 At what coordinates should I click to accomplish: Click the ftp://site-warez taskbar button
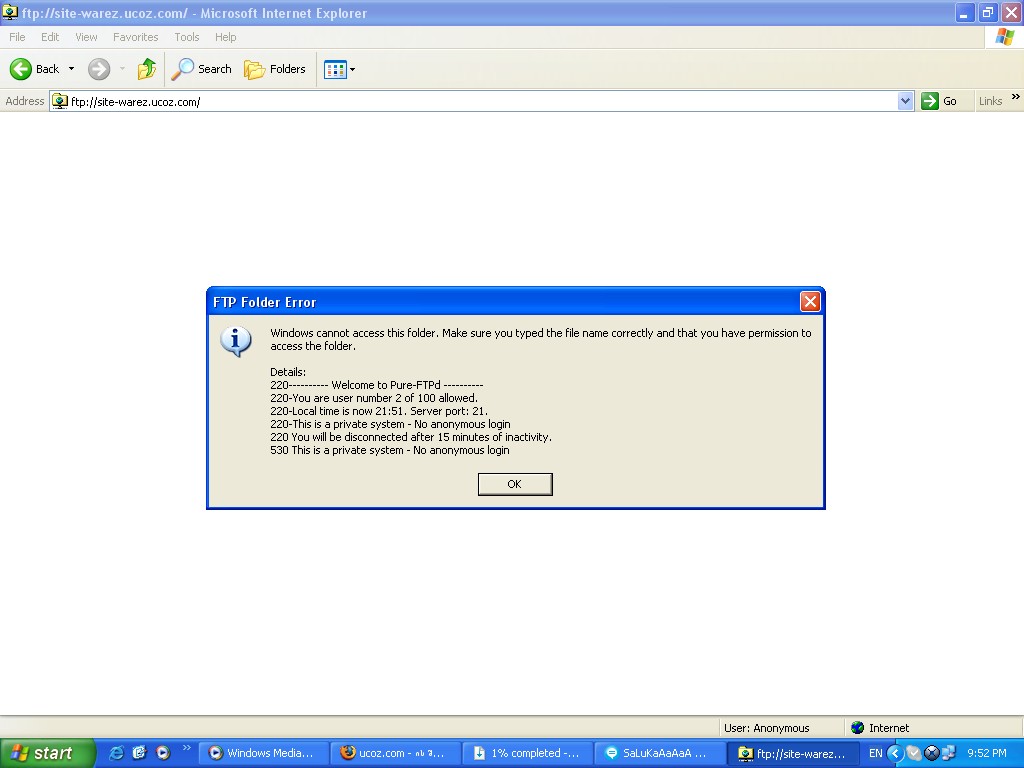[x=792, y=753]
